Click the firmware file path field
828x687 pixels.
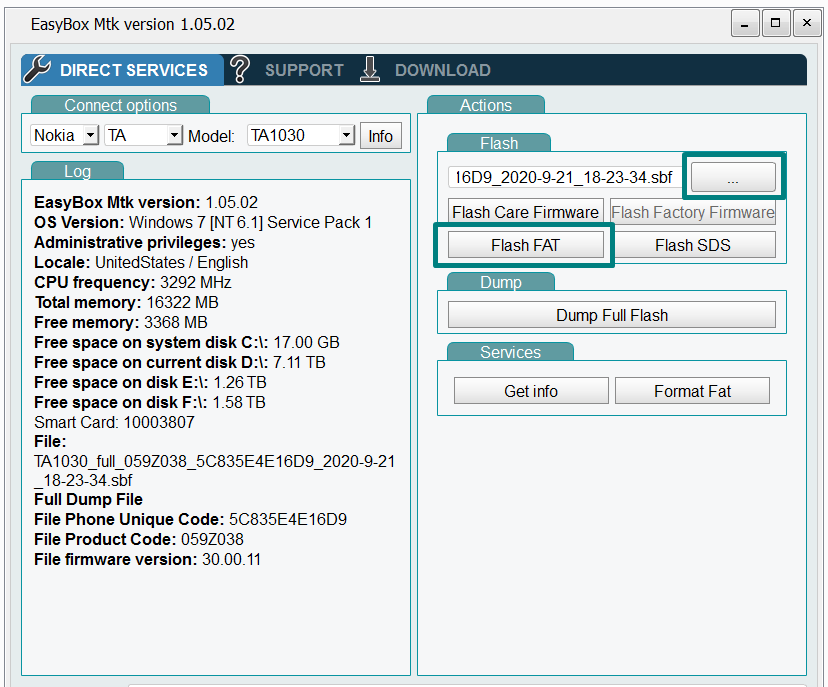pyautogui.click(x=564, y=177)
